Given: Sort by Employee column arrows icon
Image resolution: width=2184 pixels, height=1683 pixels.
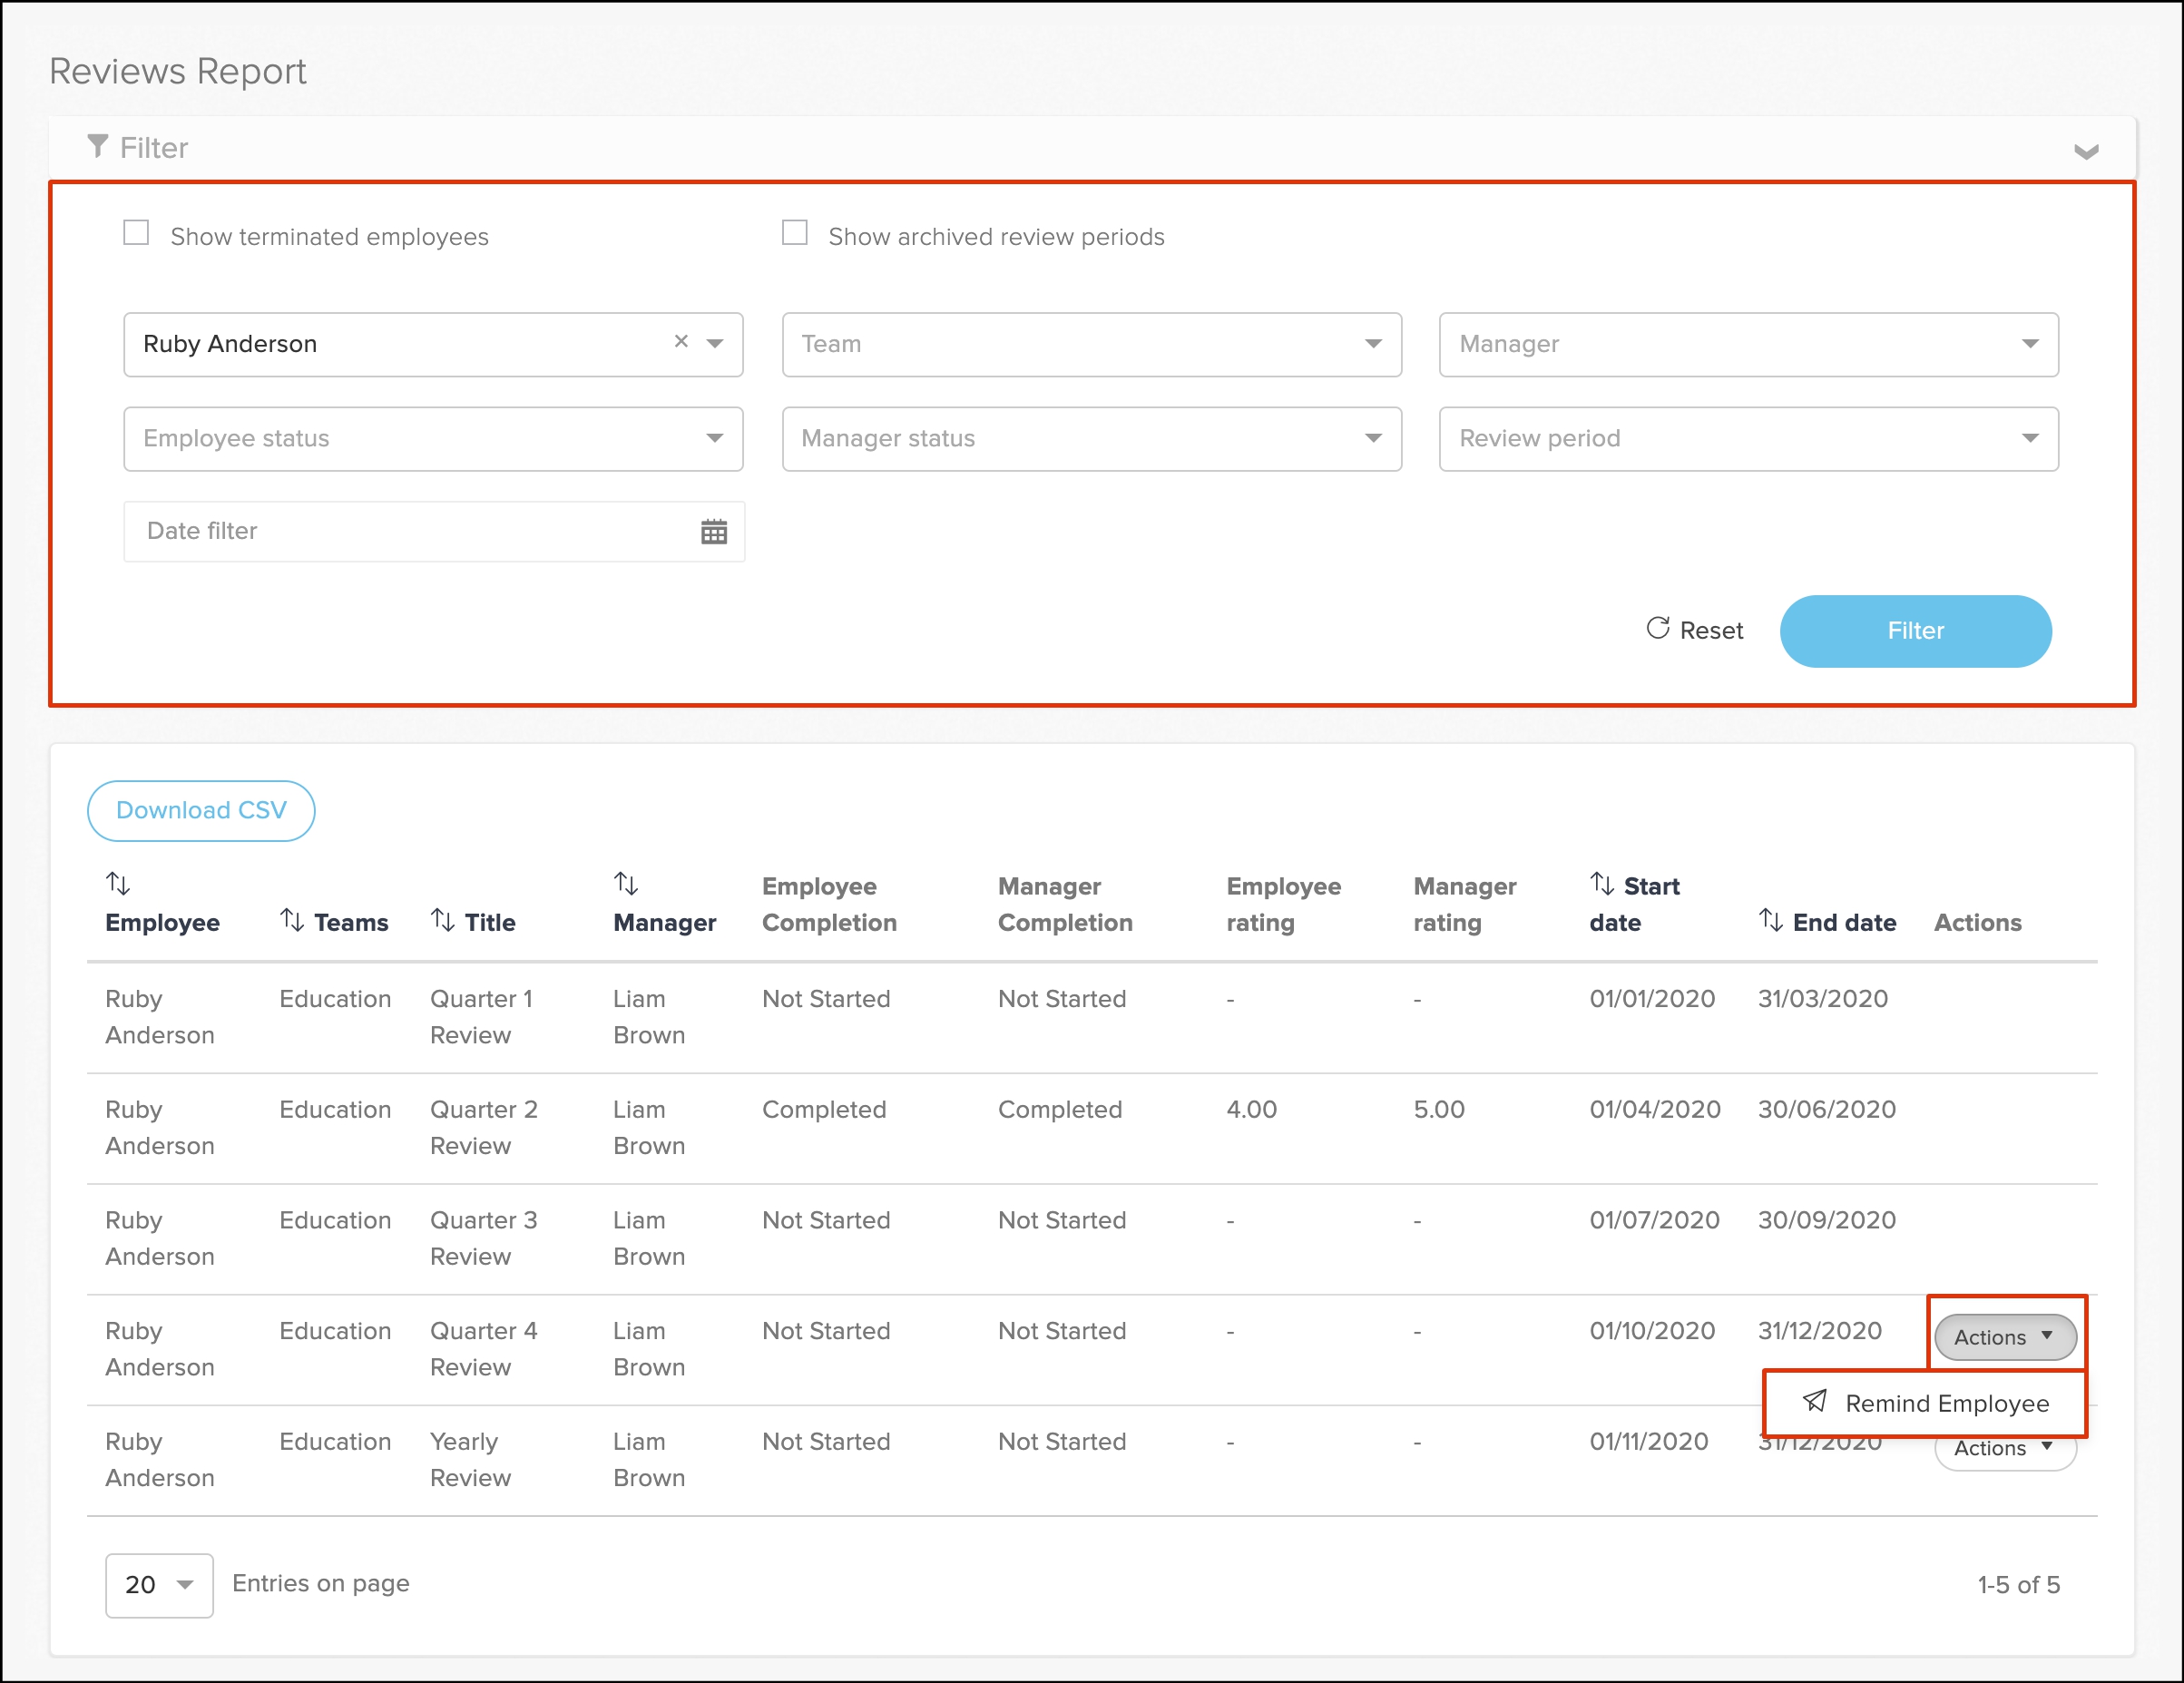Looking at the screenshot, I should (x=118, y=884).
